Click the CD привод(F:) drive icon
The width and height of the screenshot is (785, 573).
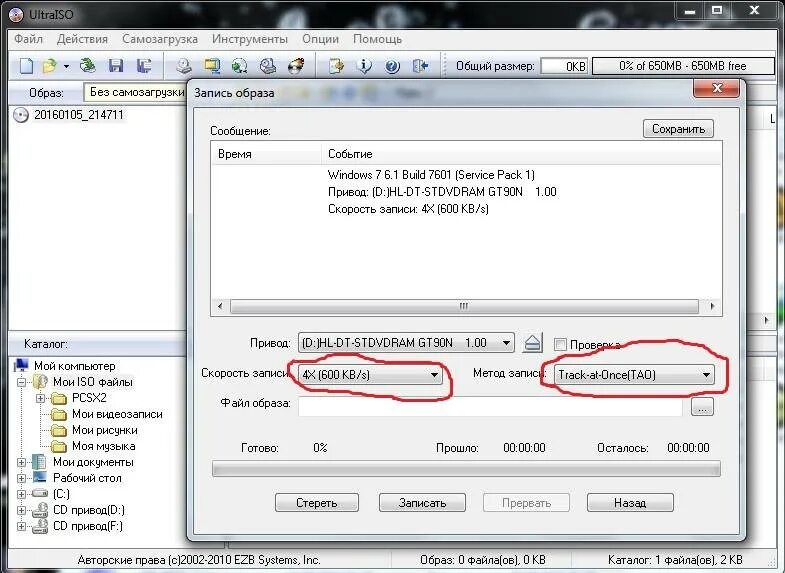pyautogui.click(x=40, y=526)
